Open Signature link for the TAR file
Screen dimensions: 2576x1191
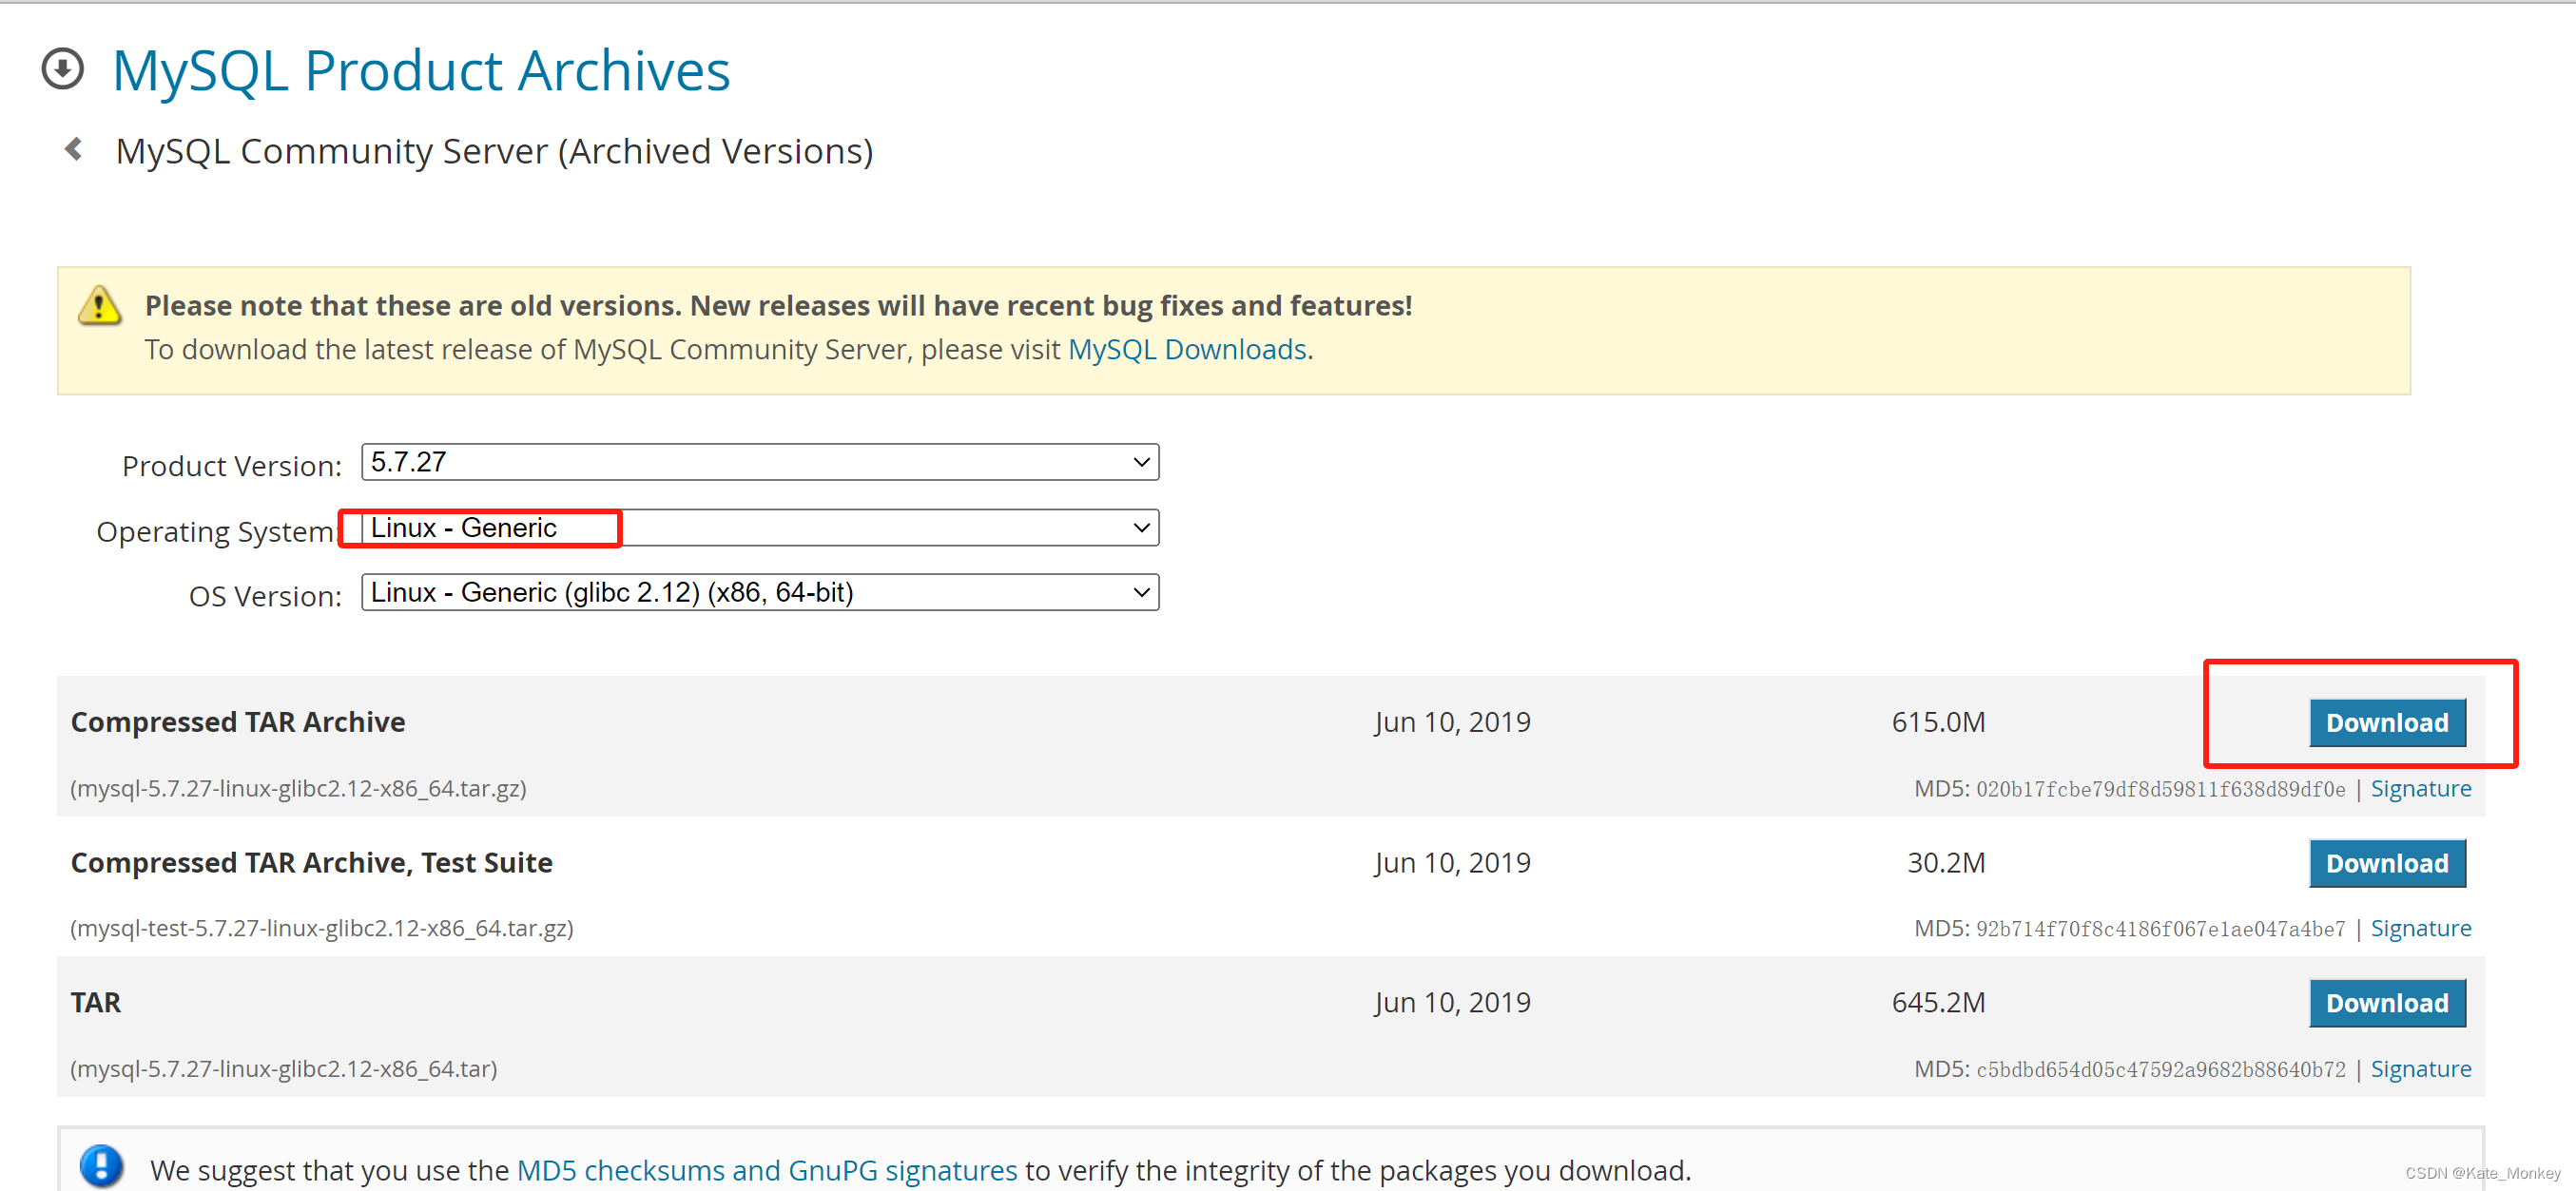(2419, 1069)
